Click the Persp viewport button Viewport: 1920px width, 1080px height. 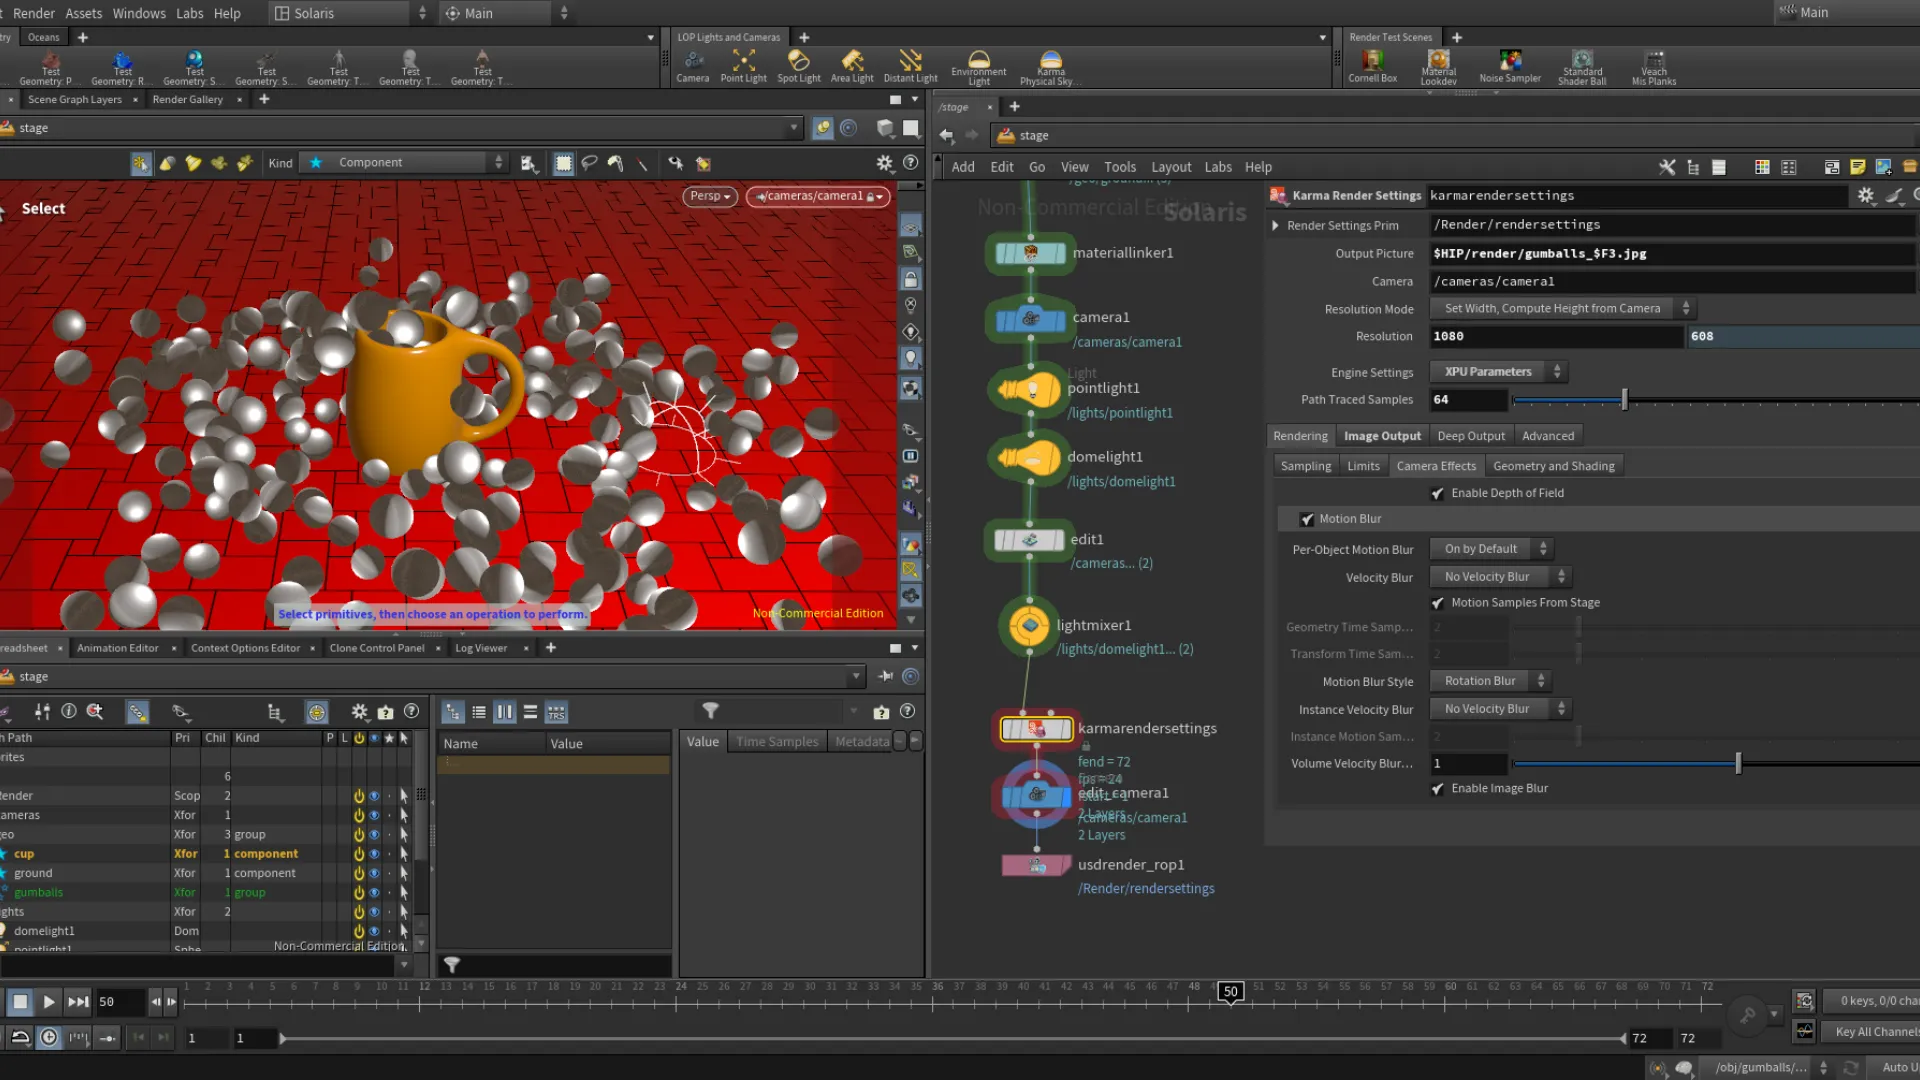pos(710,196)
